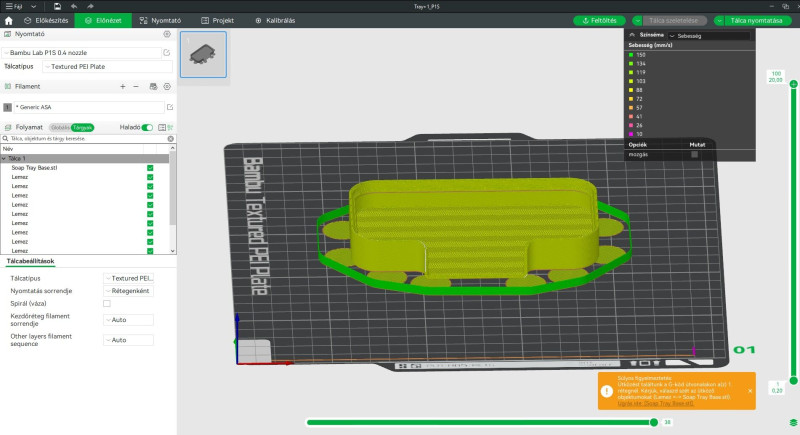Check the mozgás show checkbox
The width and height of the screenshot is (800, 435).
[694, 155]
